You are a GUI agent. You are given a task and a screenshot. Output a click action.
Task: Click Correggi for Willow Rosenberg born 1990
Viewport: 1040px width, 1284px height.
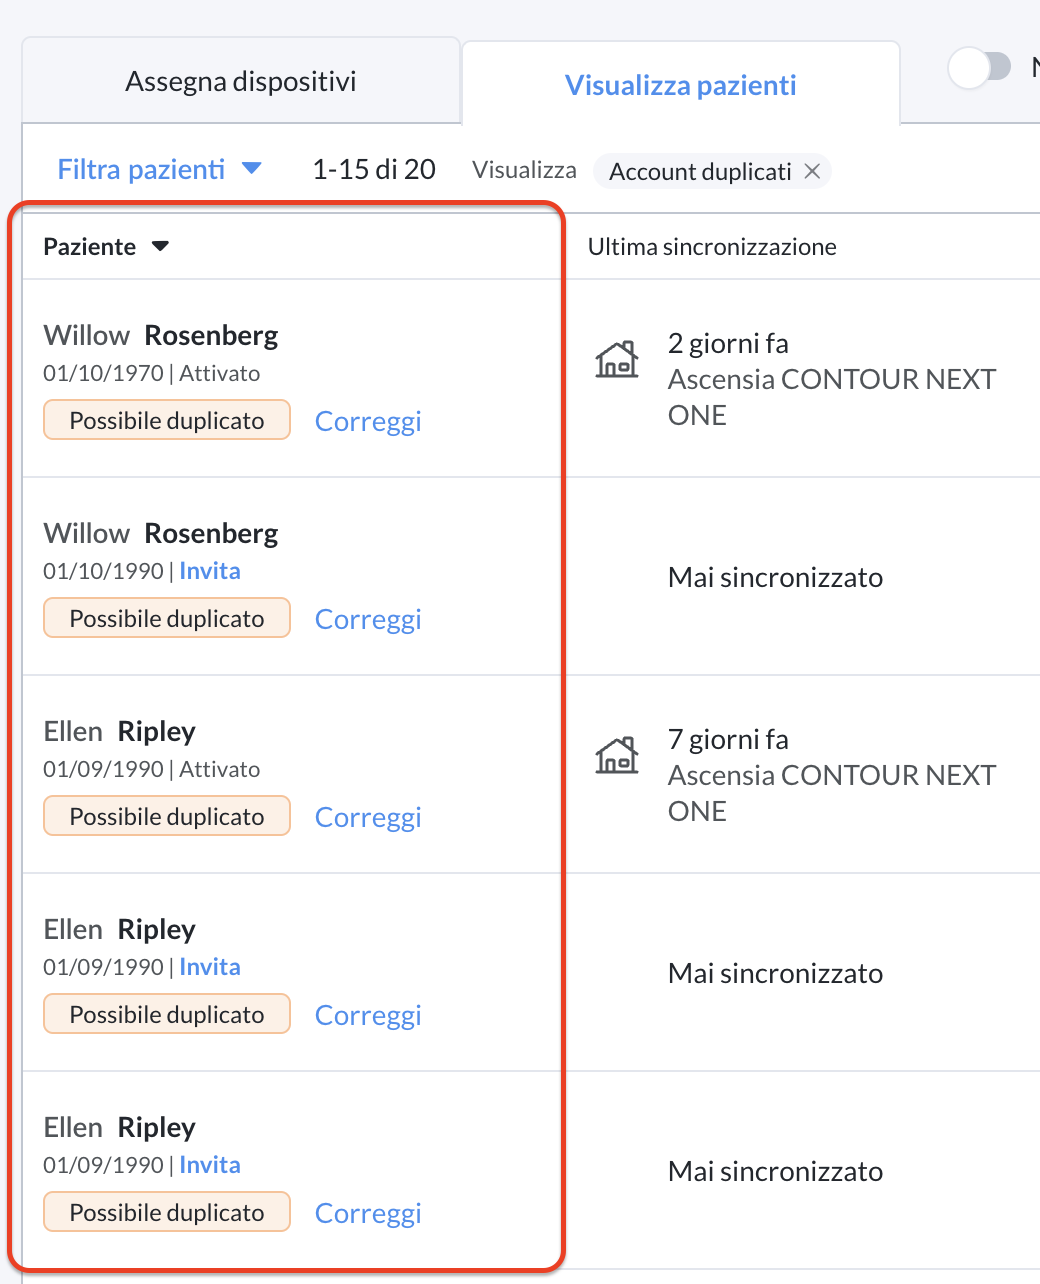pos(368,619)
